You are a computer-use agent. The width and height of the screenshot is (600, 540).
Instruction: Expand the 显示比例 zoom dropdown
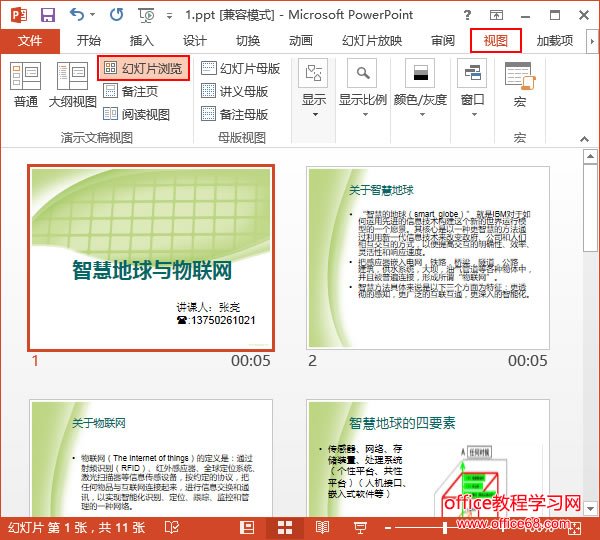tap(363, 88)
